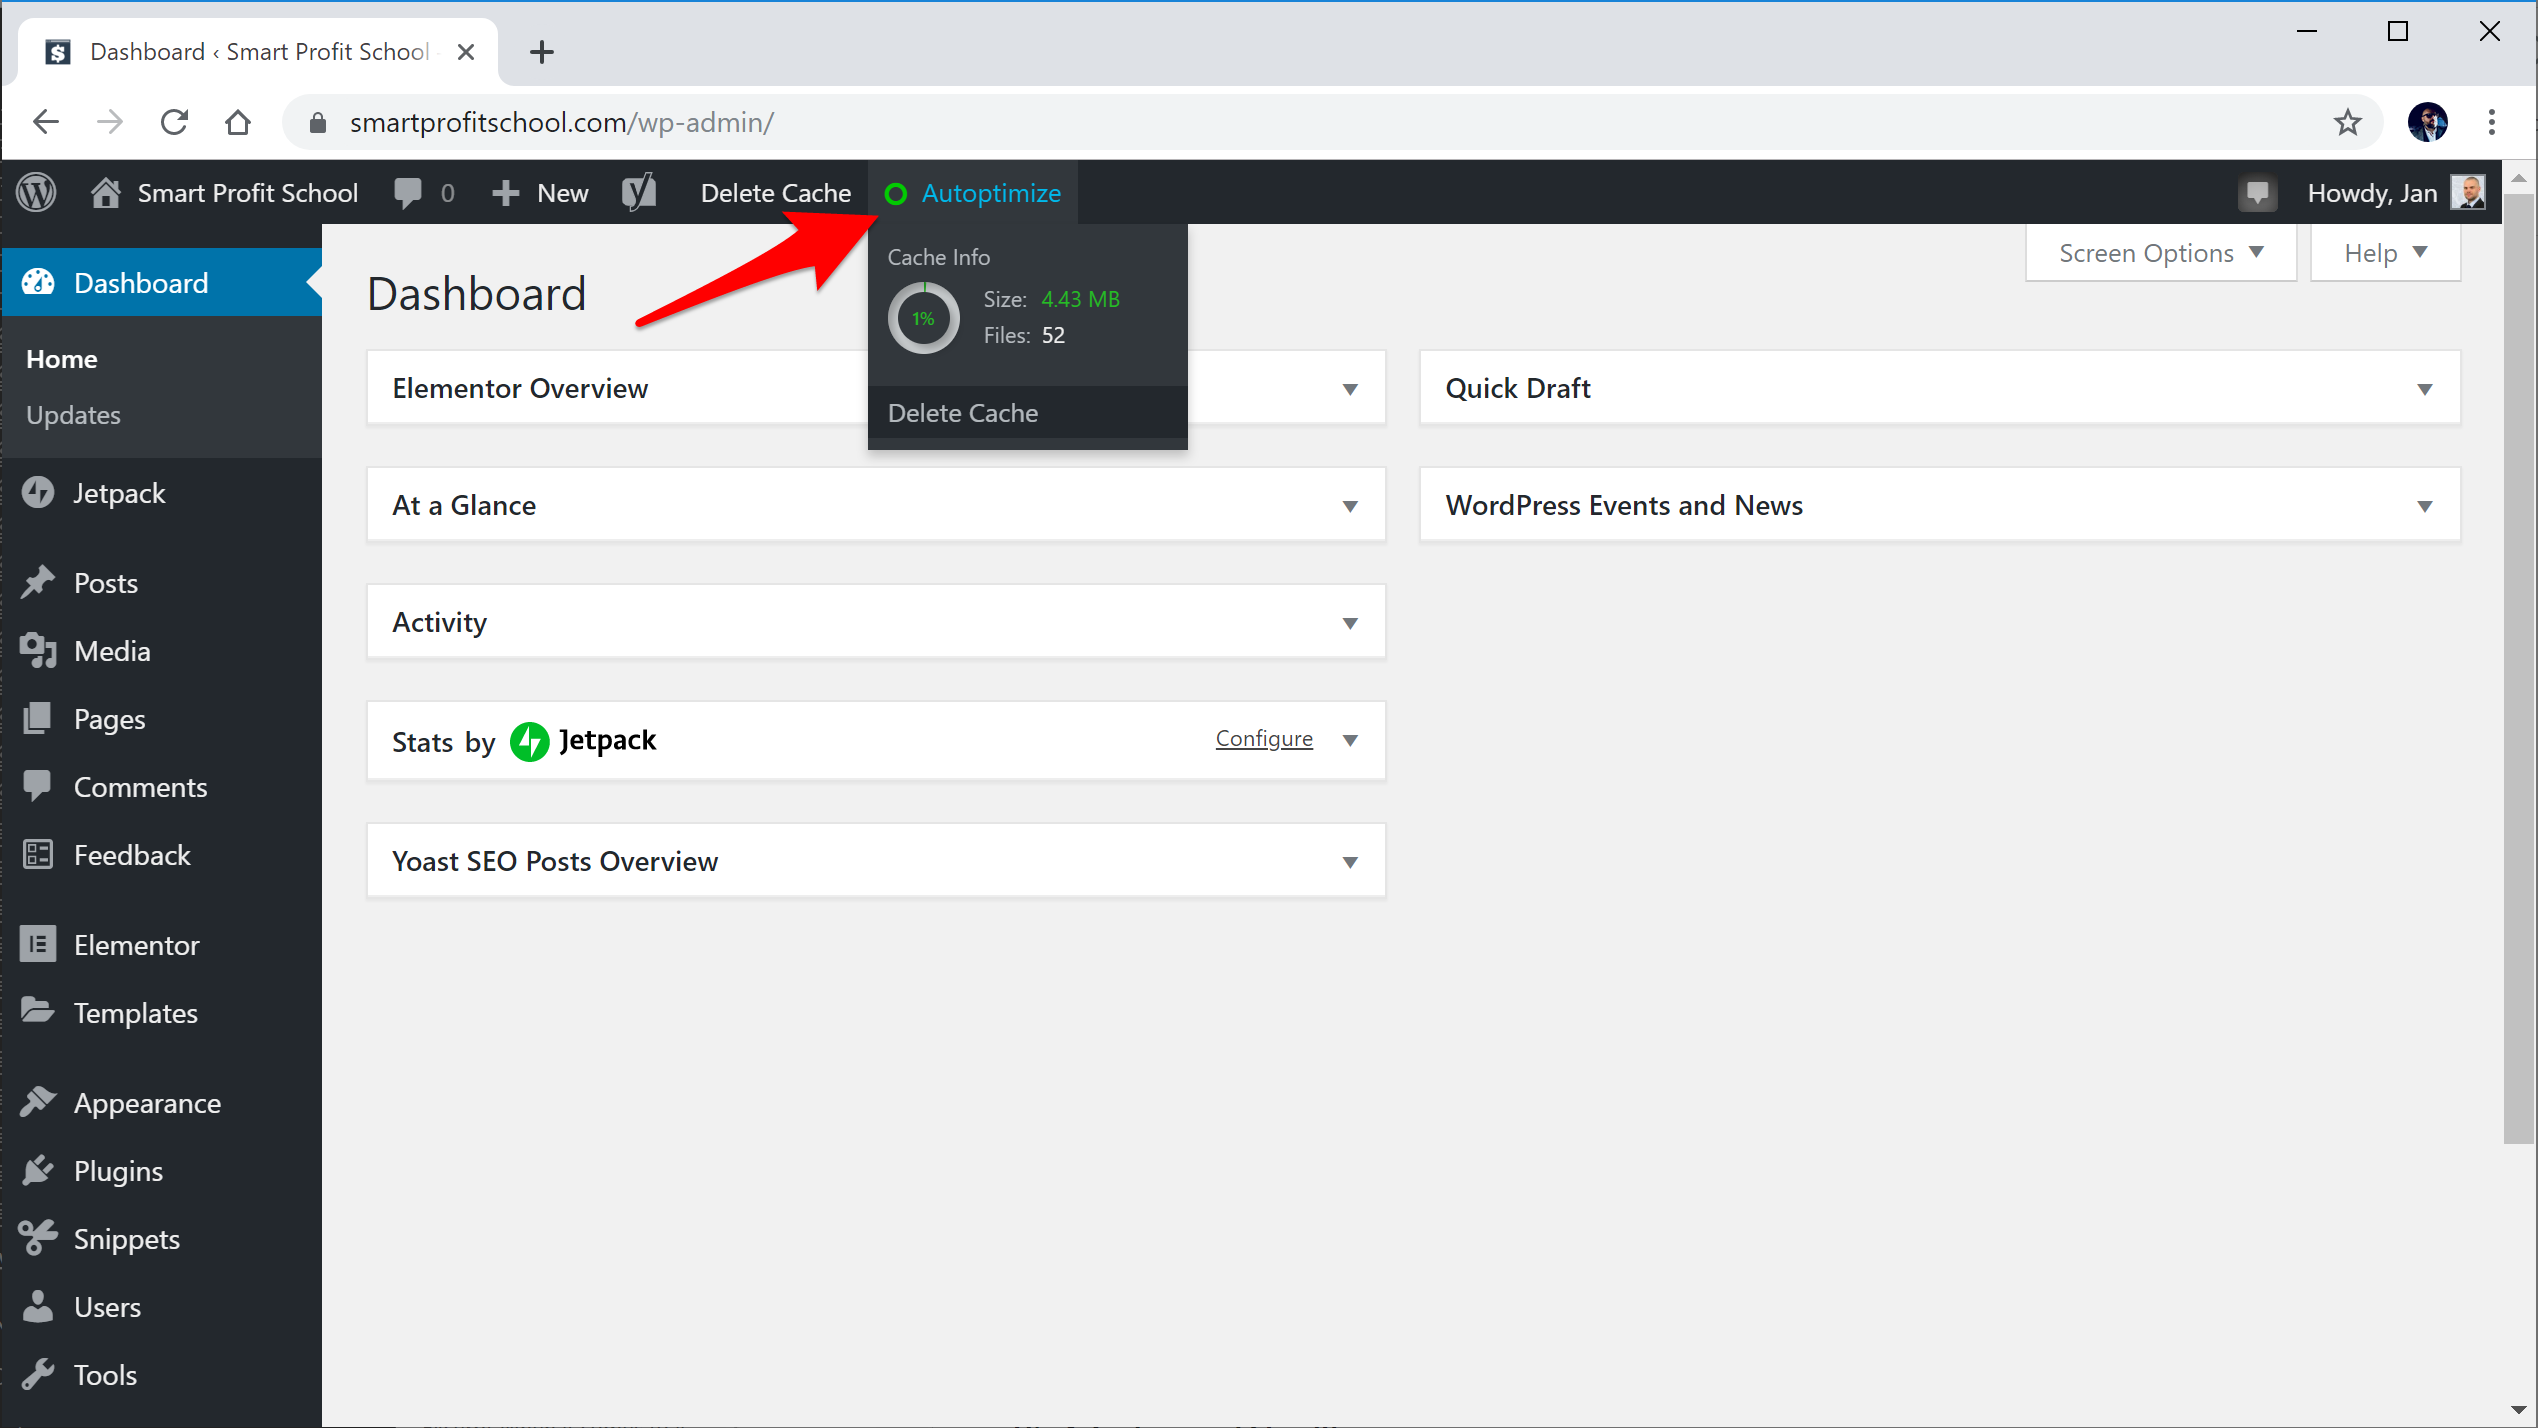Click the Dashboard gauge icon in sidebar
Screen dimensions: 2538x1428
tap(39, 283)
